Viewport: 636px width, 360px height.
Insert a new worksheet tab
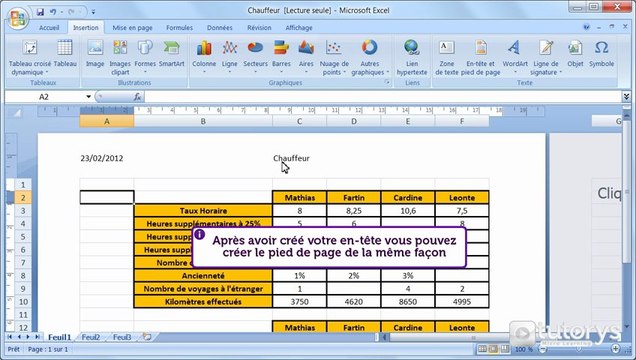[147, 337]
